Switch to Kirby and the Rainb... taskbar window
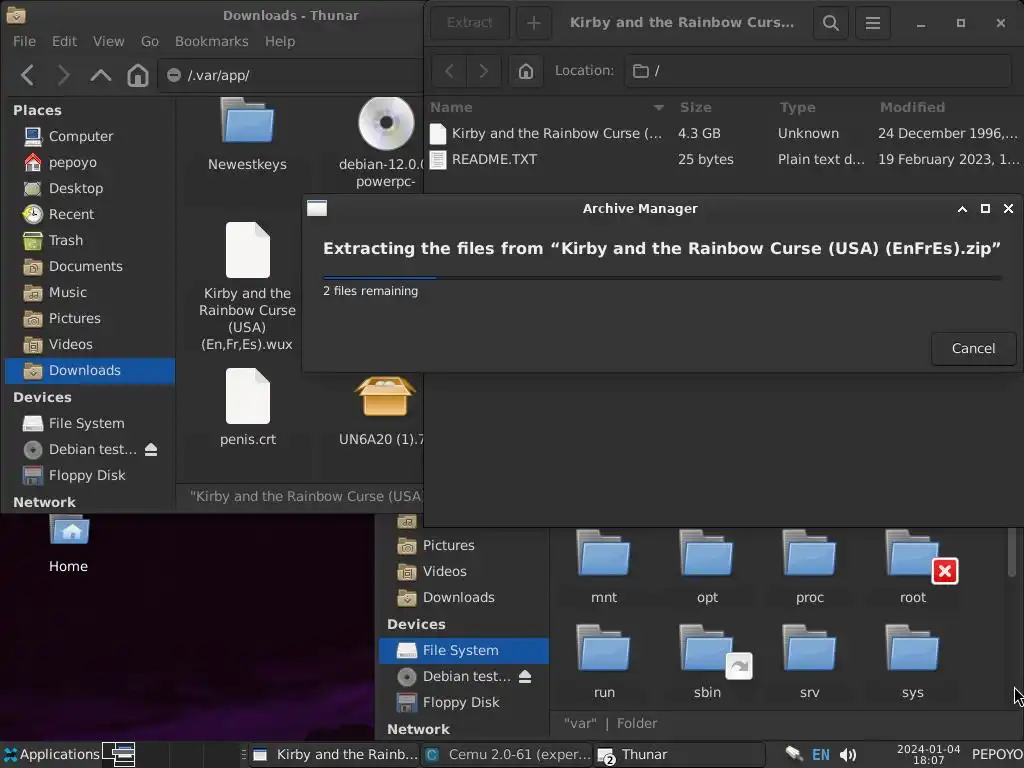 point(335,754)
